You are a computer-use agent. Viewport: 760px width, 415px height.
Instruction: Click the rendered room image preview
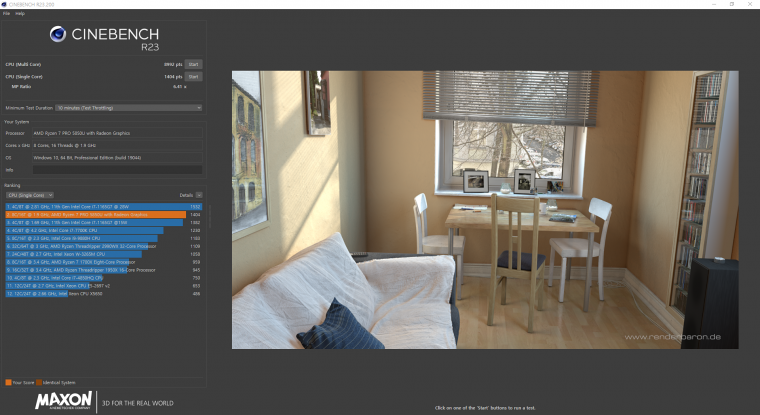tap(485, 210)
